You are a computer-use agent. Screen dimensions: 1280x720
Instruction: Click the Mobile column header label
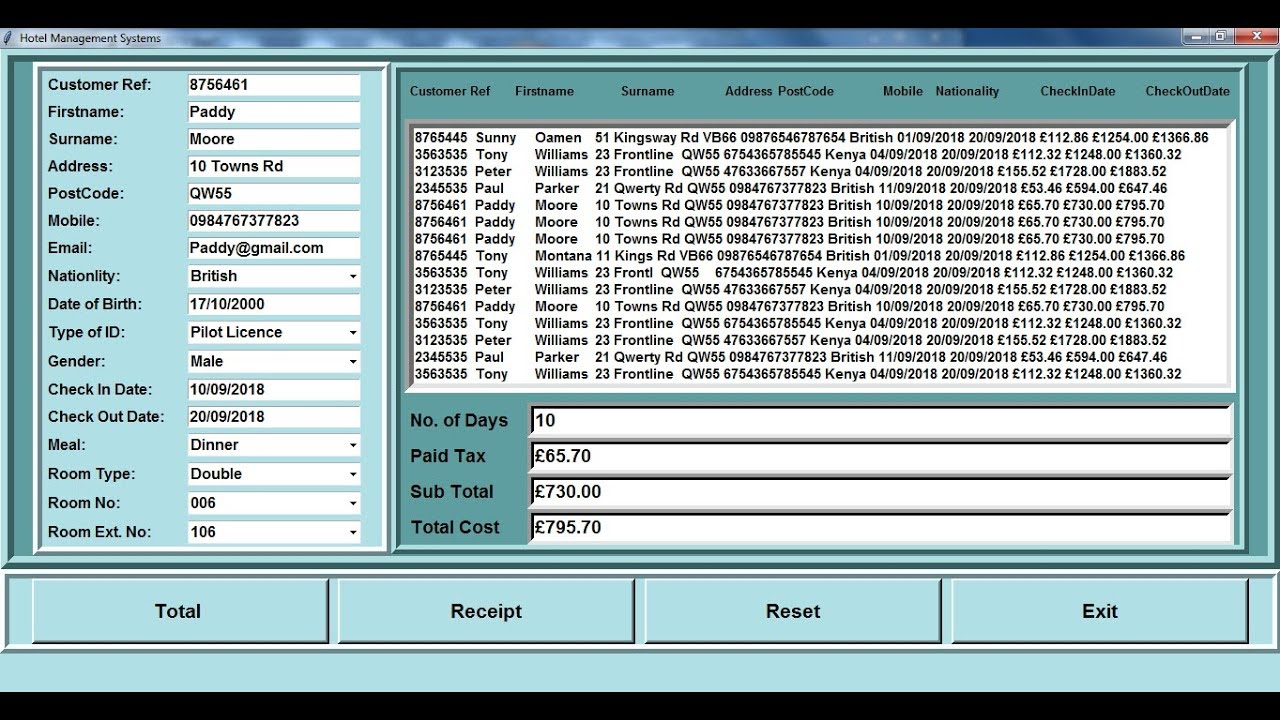pyautogui.click(x=902, y=91)
